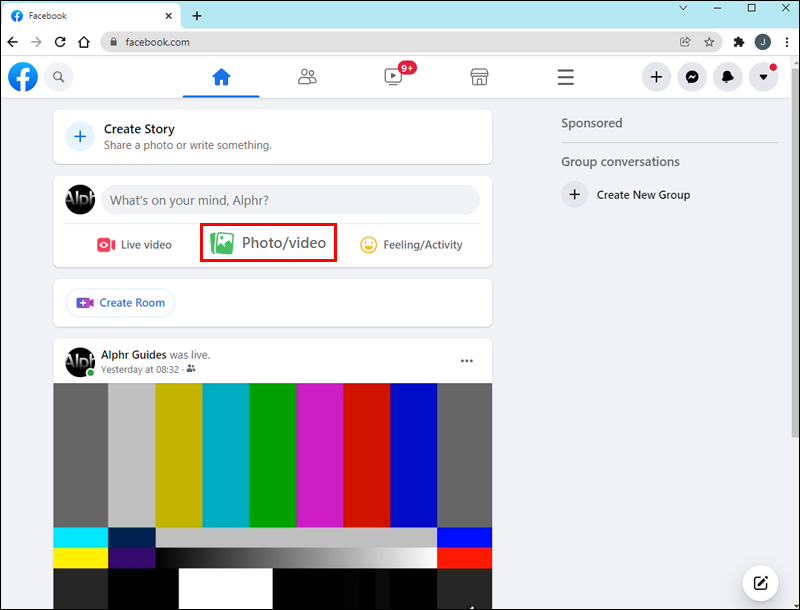
Task: Open the post options via three dots
Action: (x=466, y=361)
